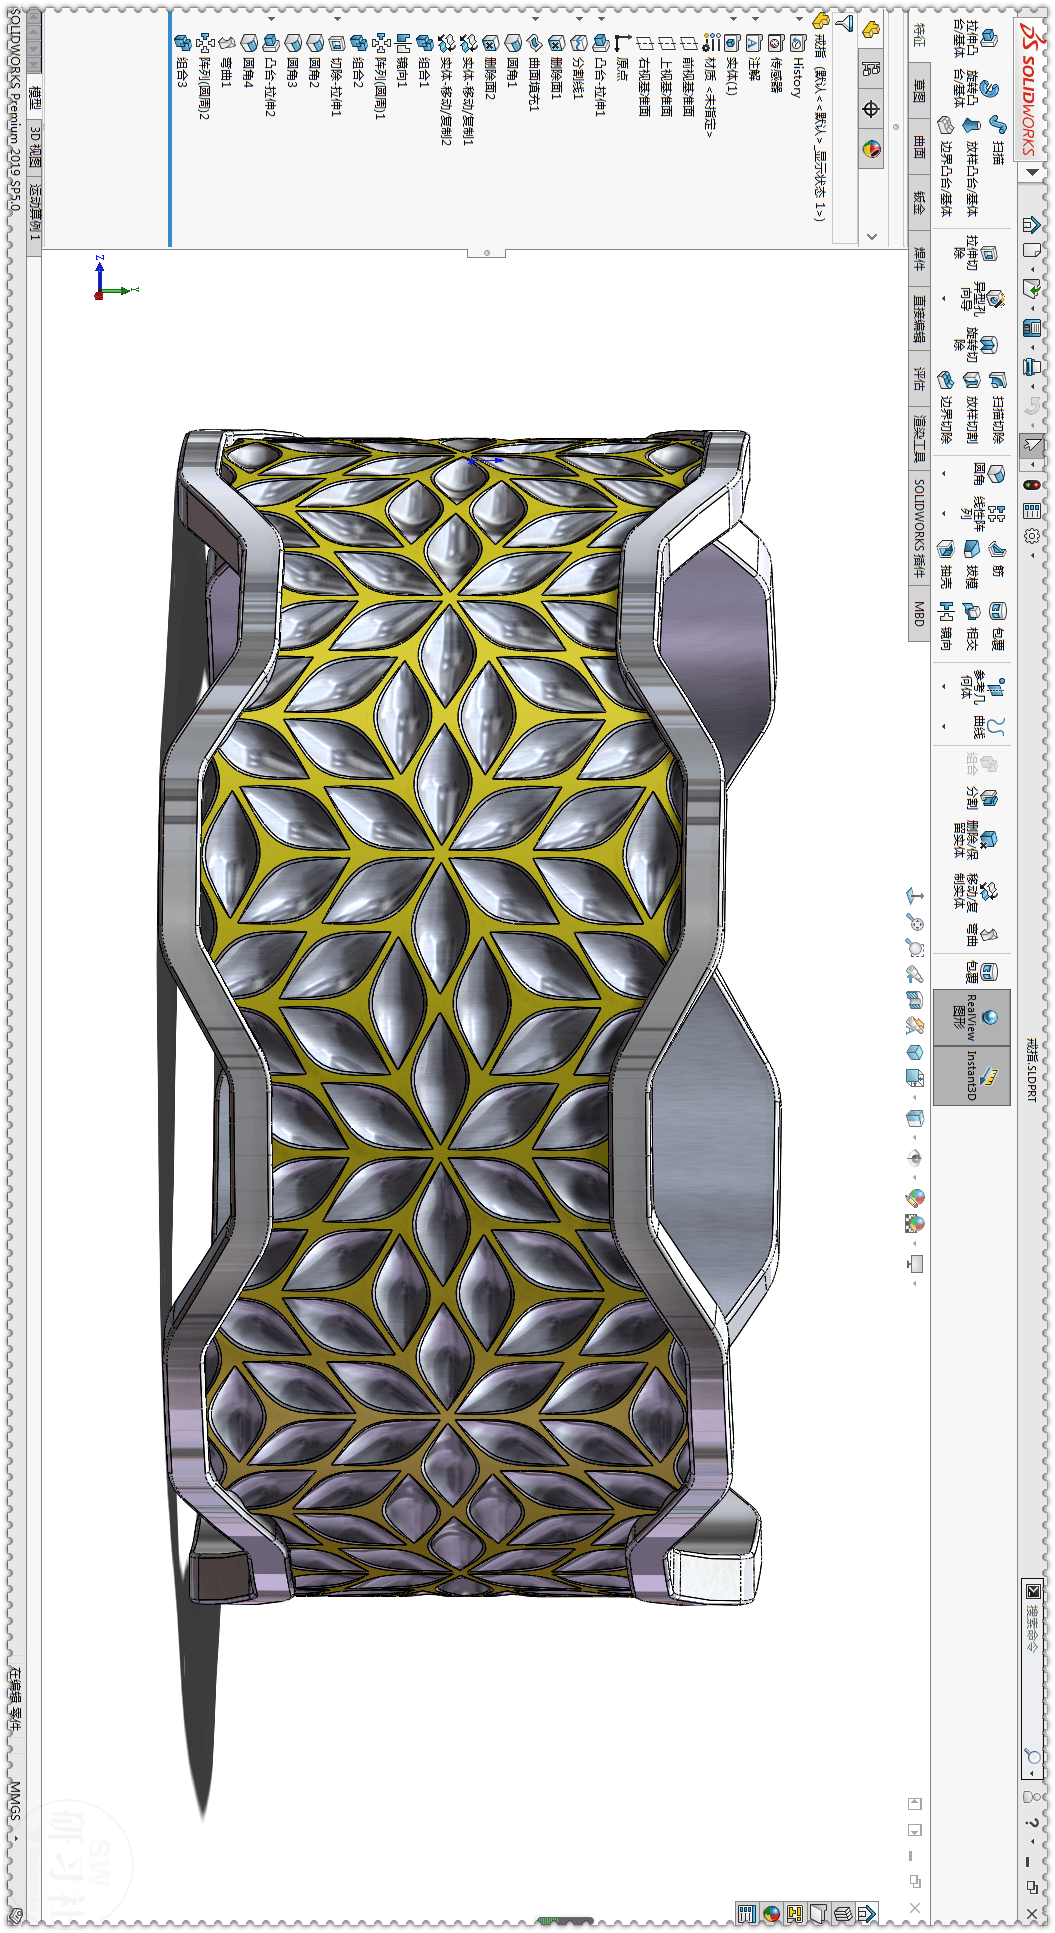
Task: Open the Options gear icon
Action: click(x=1032, y=535)
